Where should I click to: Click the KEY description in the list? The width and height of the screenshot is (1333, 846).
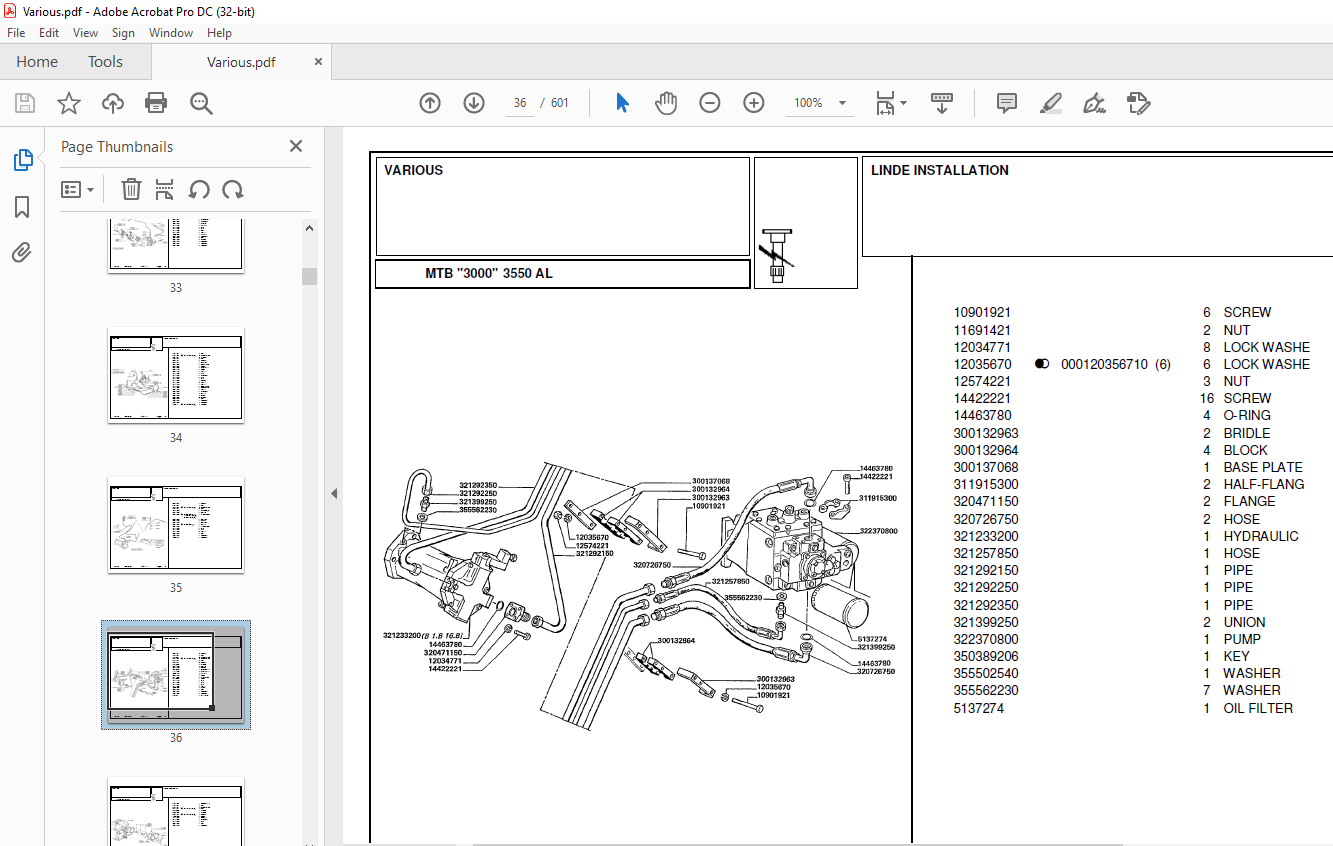[x=1237, y=656]
